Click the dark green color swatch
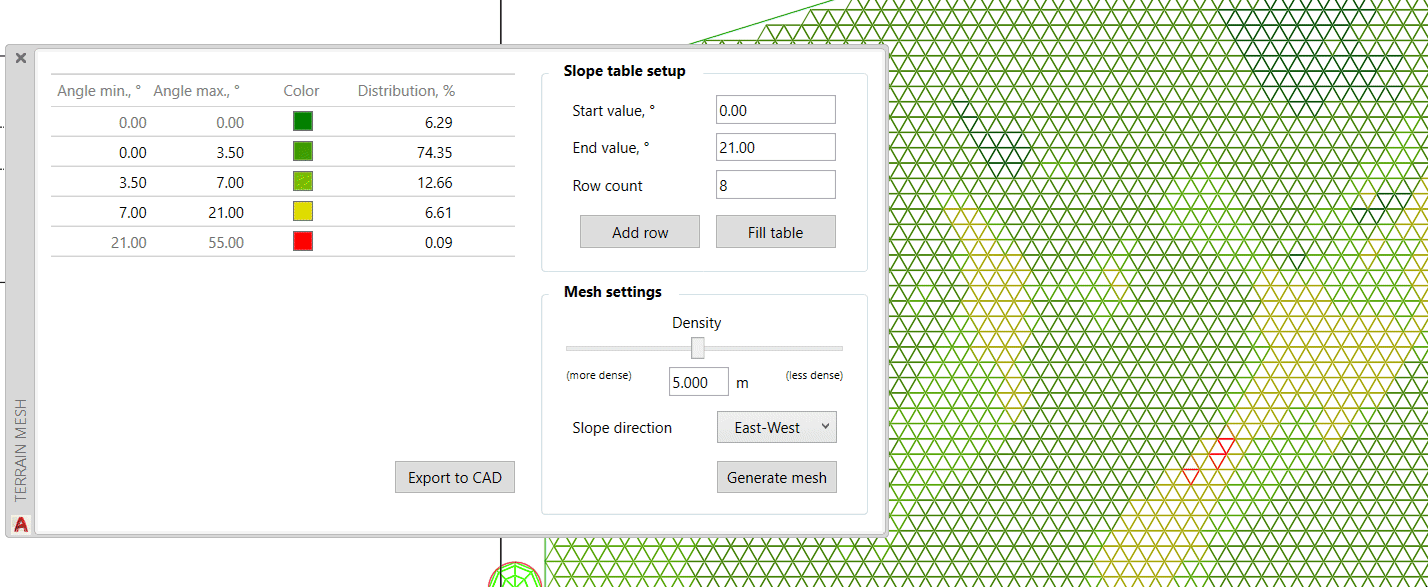 pyautogui.click(x=302, y=121)
